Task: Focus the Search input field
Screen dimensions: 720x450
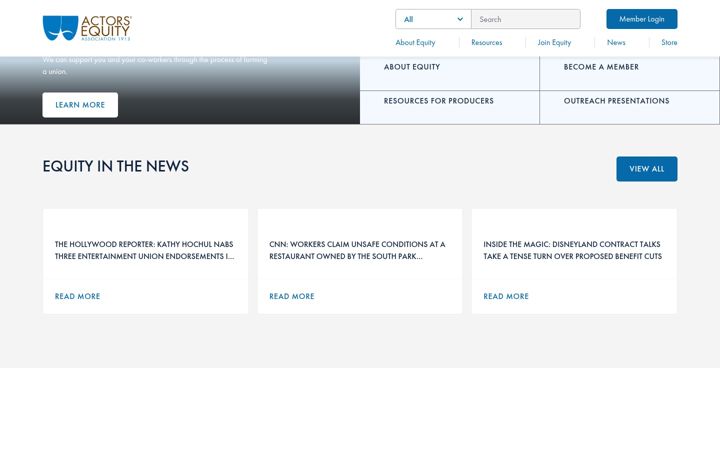Action: 526,19
